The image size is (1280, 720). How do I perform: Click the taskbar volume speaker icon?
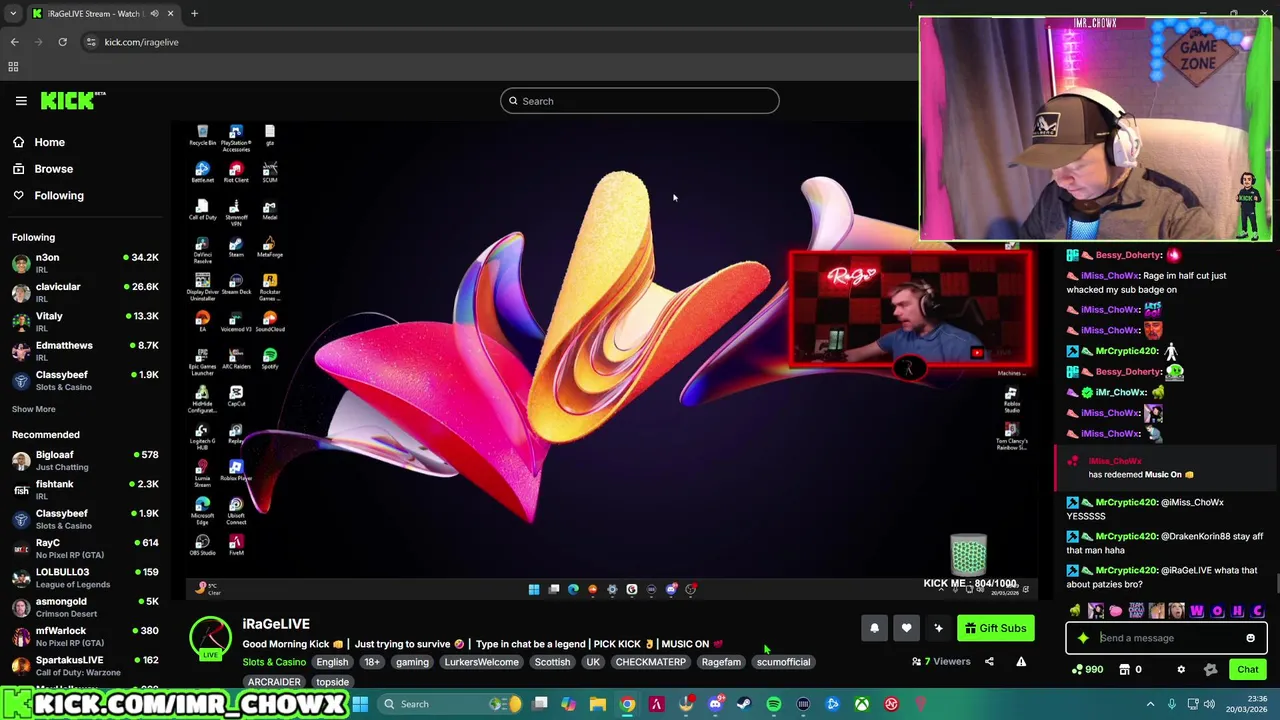1211,704
